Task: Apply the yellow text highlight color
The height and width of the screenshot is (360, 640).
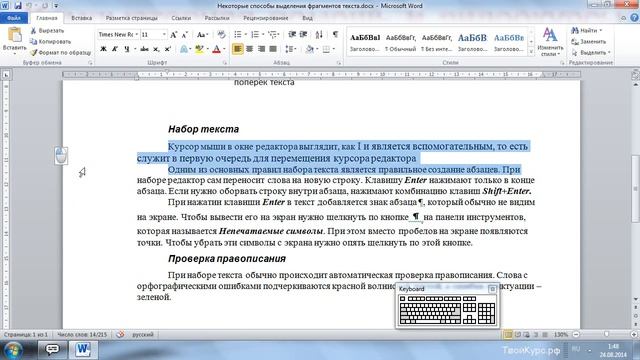Action: pyautogui.click(x=199, y=49)
